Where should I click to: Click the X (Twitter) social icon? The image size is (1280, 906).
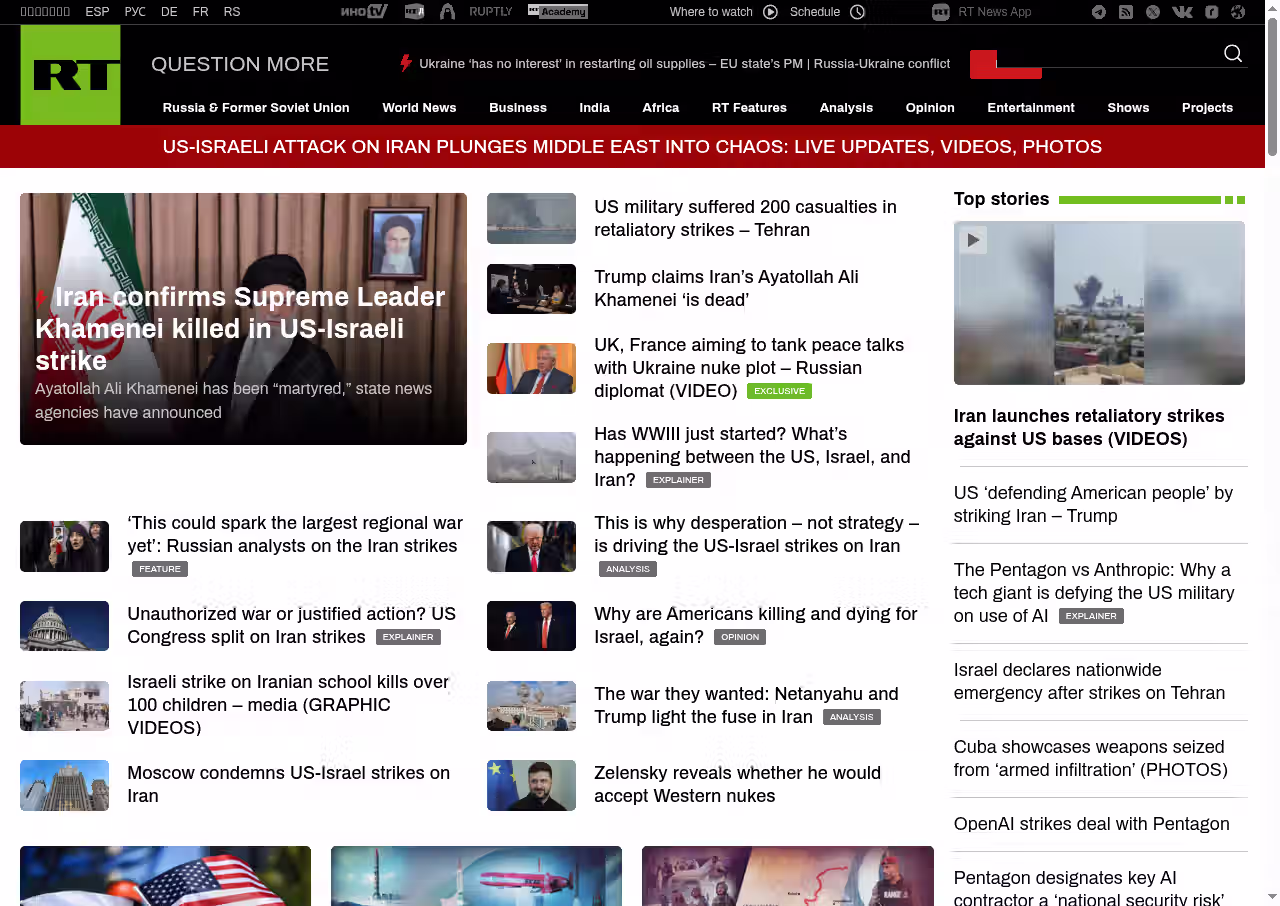(1153, 12)
